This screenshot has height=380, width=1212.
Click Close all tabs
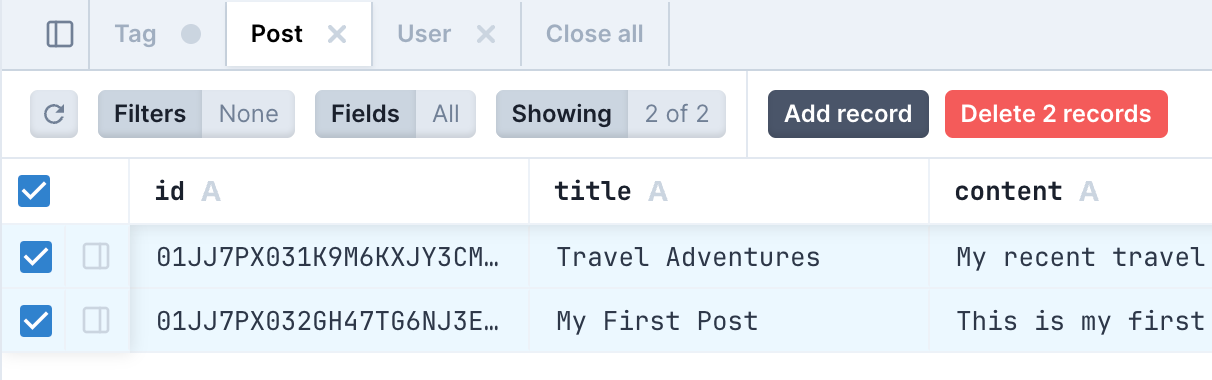pos(595,34)
